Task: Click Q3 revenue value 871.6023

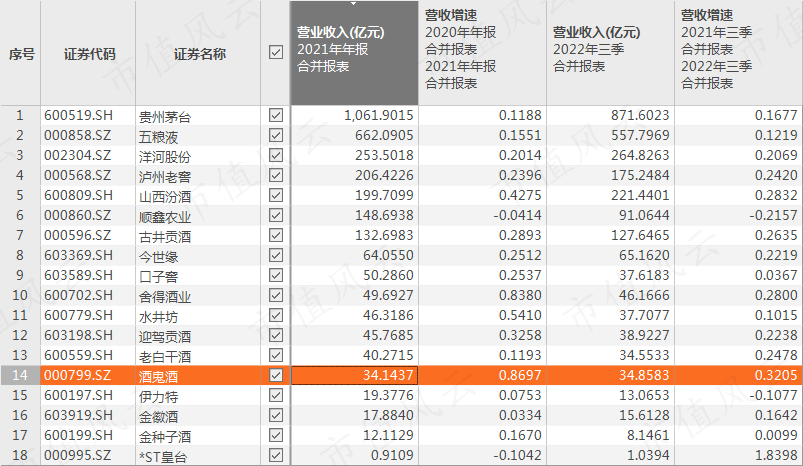Action: (x=640, y=115)
